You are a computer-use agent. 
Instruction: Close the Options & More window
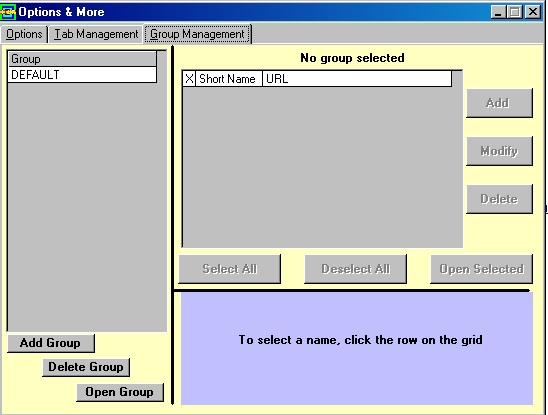(x=533, y=12)
